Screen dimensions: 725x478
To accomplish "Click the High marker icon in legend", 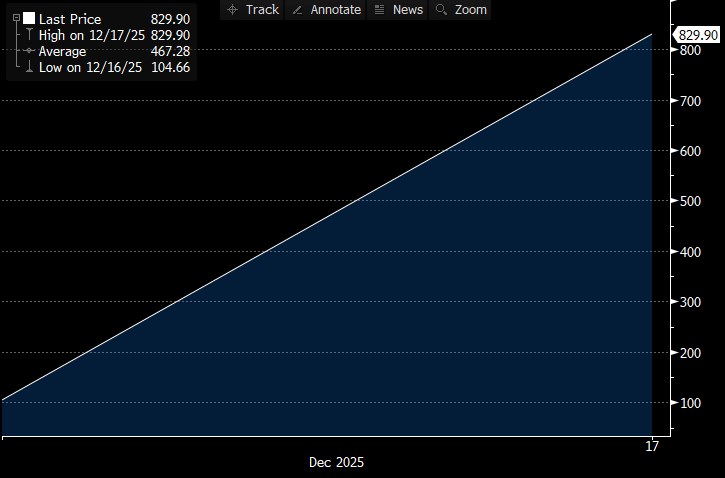I will (29, 35).
